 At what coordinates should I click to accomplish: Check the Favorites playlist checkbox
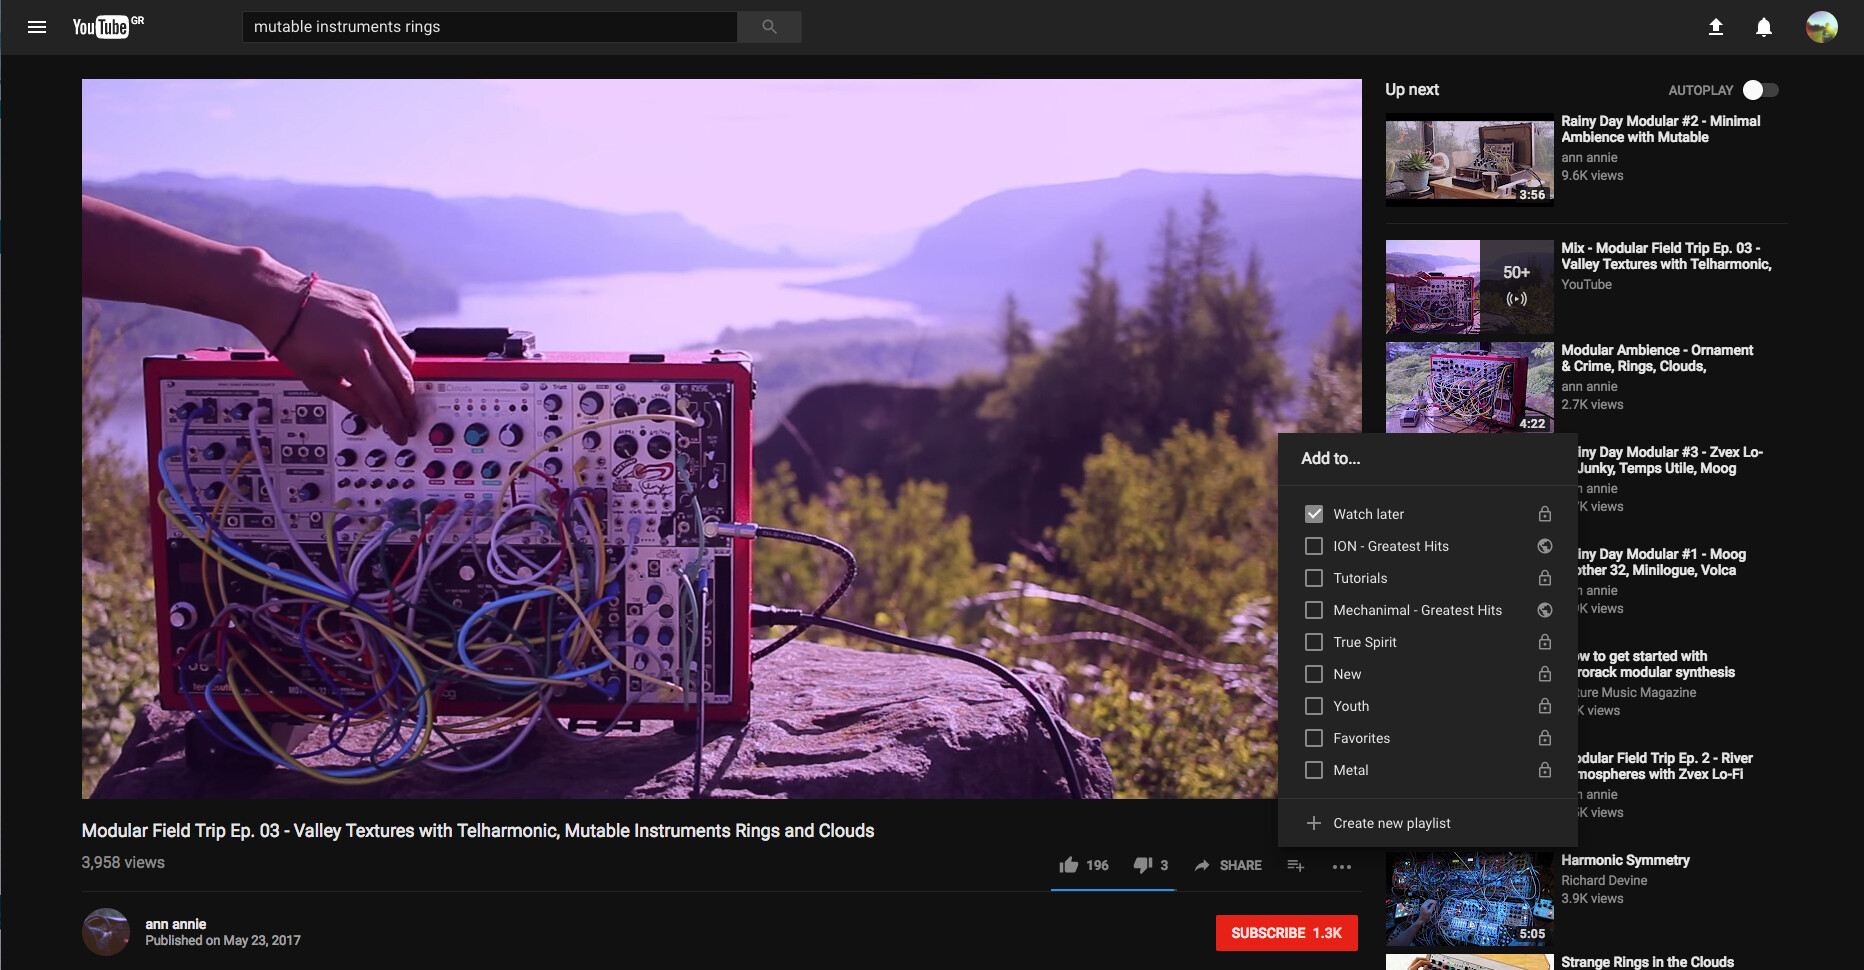tap(1314, 738)
